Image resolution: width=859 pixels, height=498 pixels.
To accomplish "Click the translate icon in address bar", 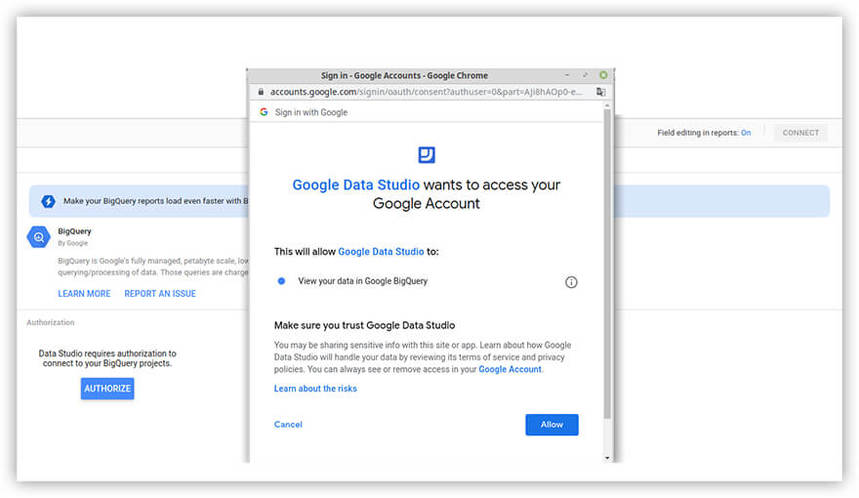I will click(x=600, y=91).
